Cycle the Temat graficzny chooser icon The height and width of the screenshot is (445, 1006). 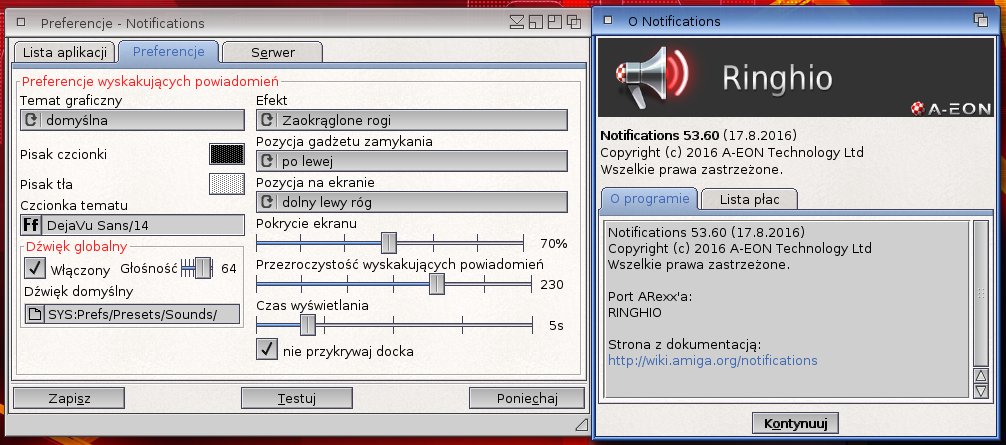point(31,120)
